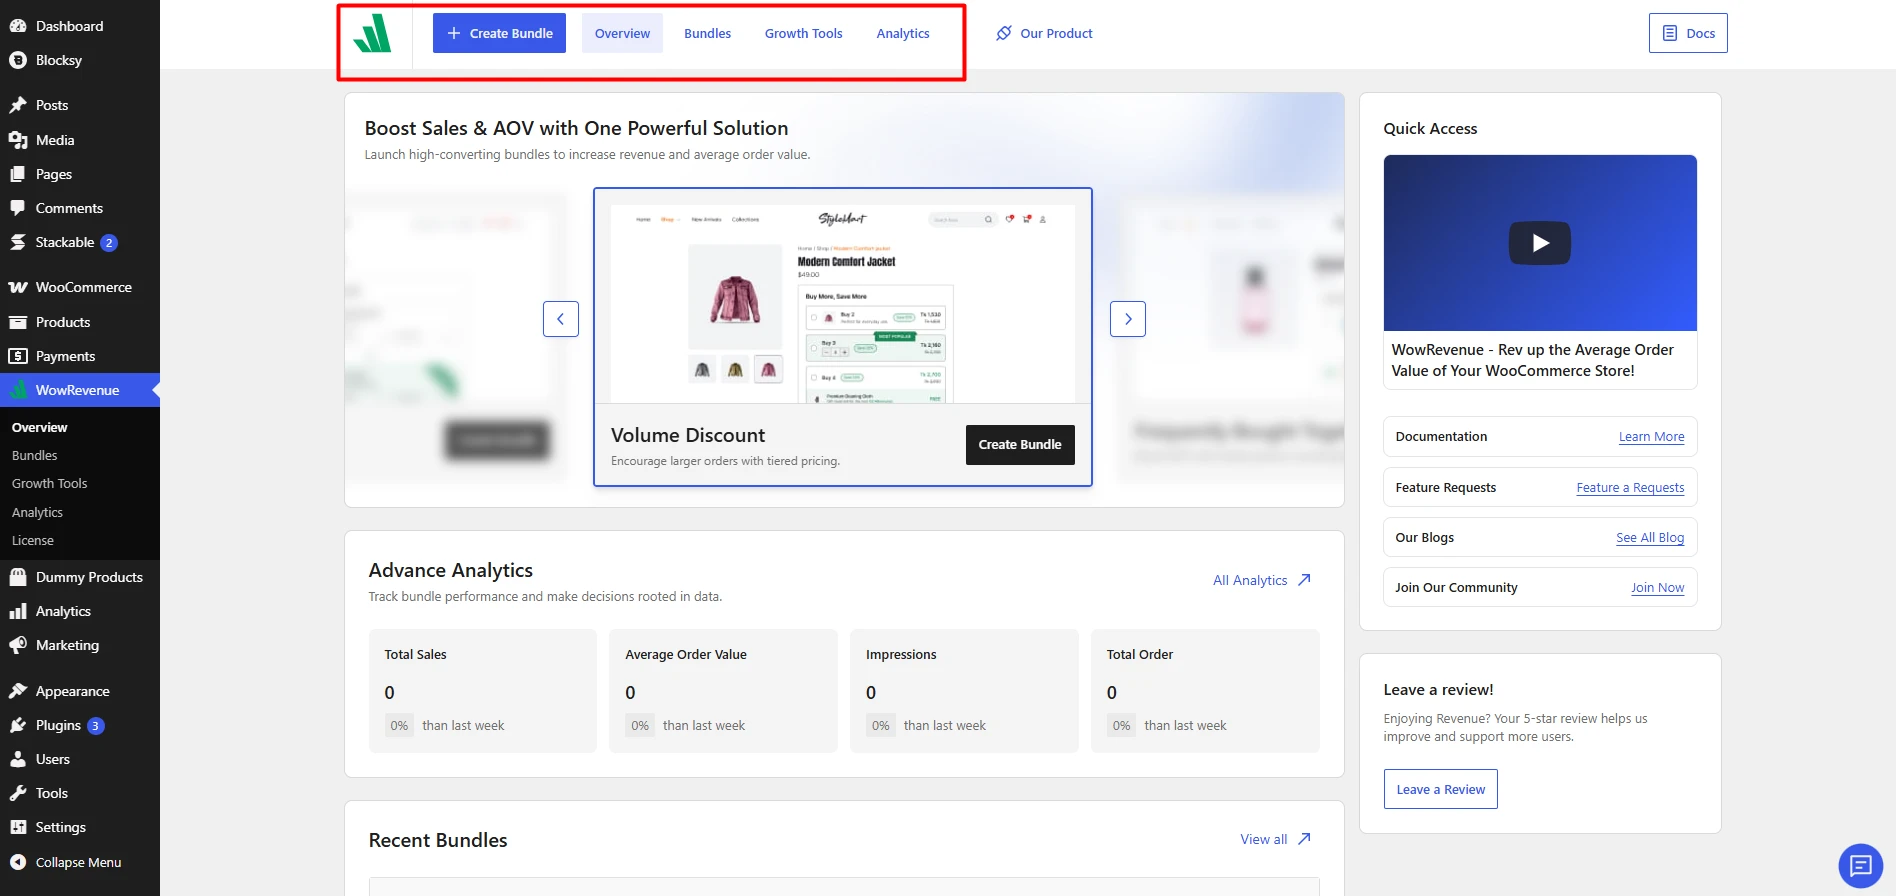
Task: Open the Our Product link
Action: tap(1044, 33)
